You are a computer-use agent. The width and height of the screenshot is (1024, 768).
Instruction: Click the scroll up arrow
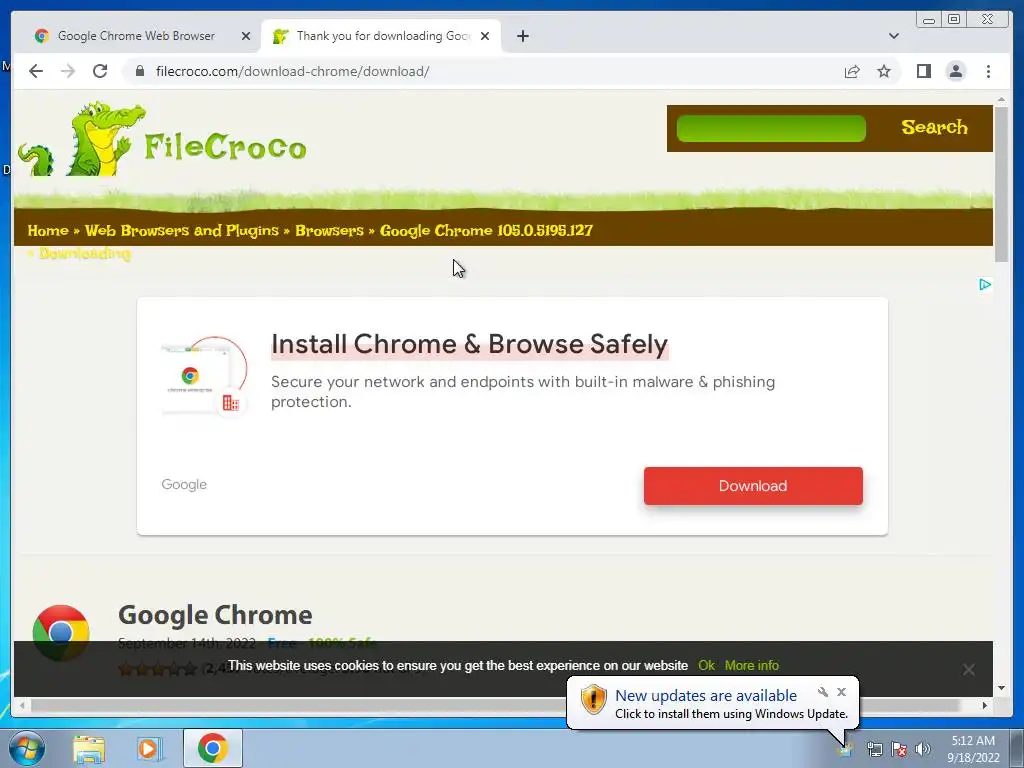(x=1001, y=99)
